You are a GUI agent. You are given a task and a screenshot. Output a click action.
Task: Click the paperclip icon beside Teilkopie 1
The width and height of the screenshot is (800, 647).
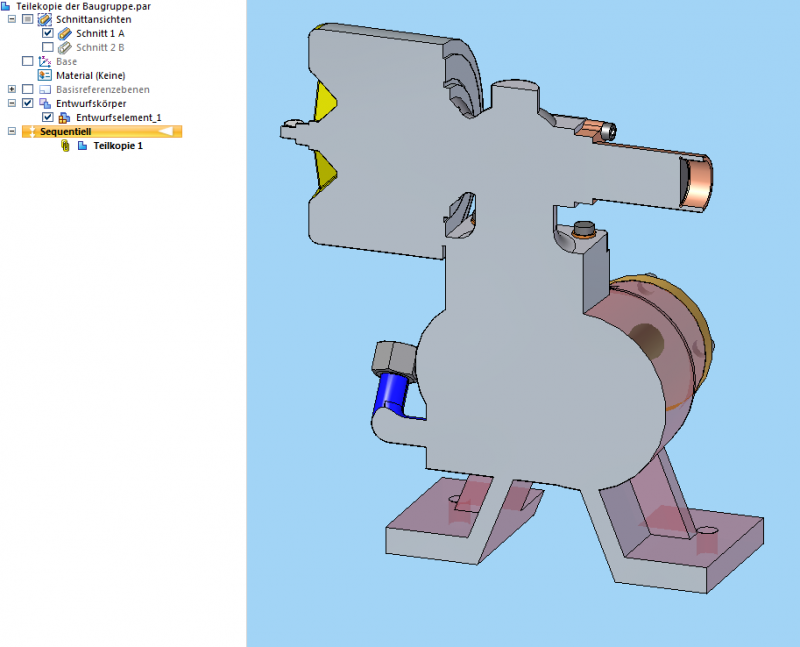(x=63, y=145)
